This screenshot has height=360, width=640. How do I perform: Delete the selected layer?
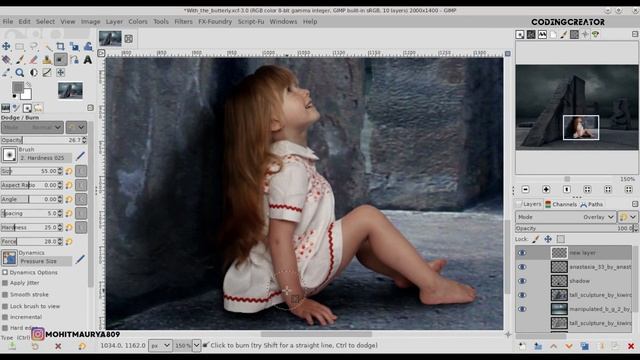(x=631, y=346)
